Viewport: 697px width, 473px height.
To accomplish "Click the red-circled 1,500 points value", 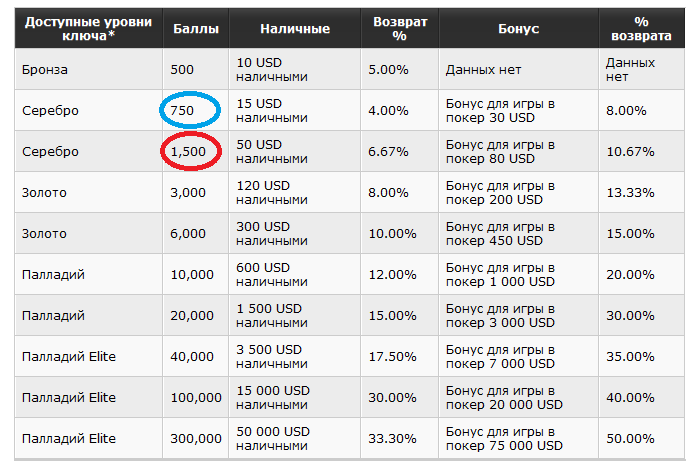I will pos(188,152).
